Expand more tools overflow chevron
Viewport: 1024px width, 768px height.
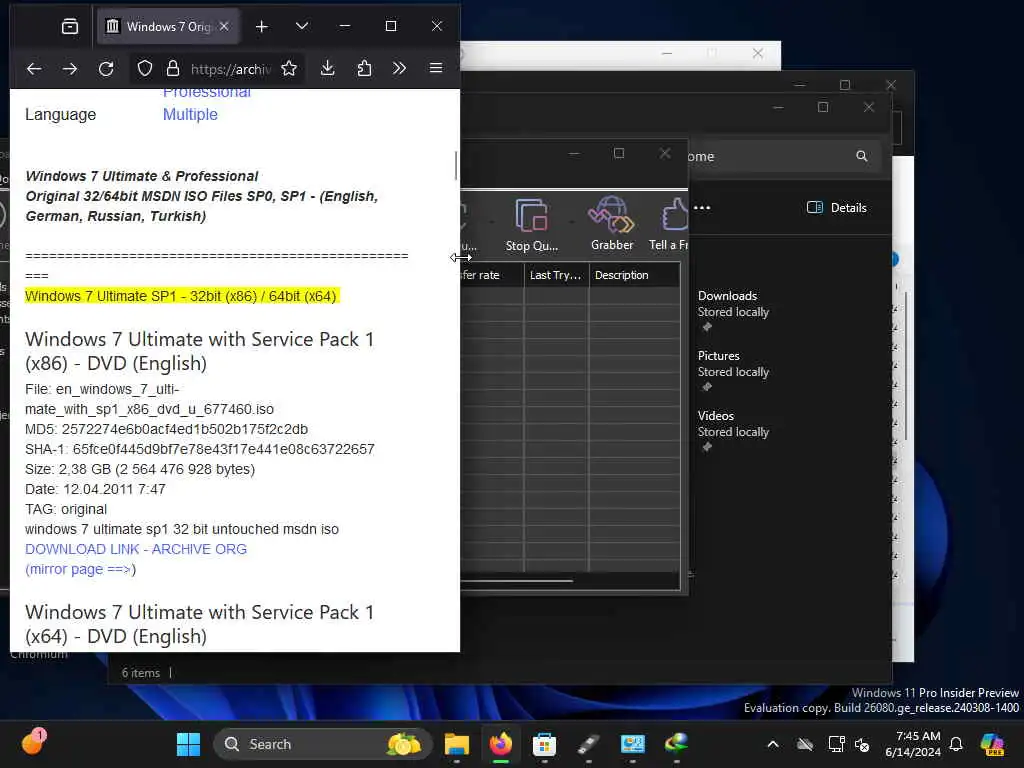(x=400, y=69)
